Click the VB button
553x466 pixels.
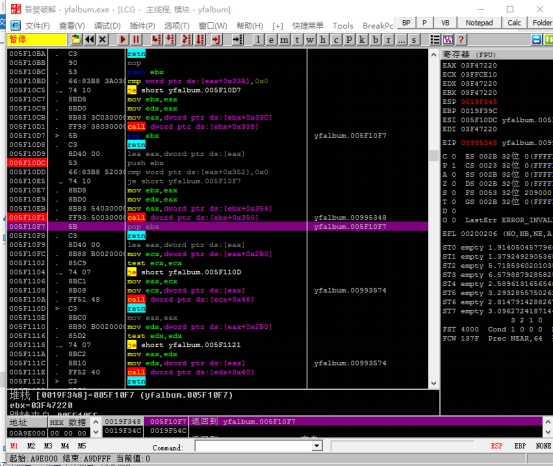coord(445,23)
